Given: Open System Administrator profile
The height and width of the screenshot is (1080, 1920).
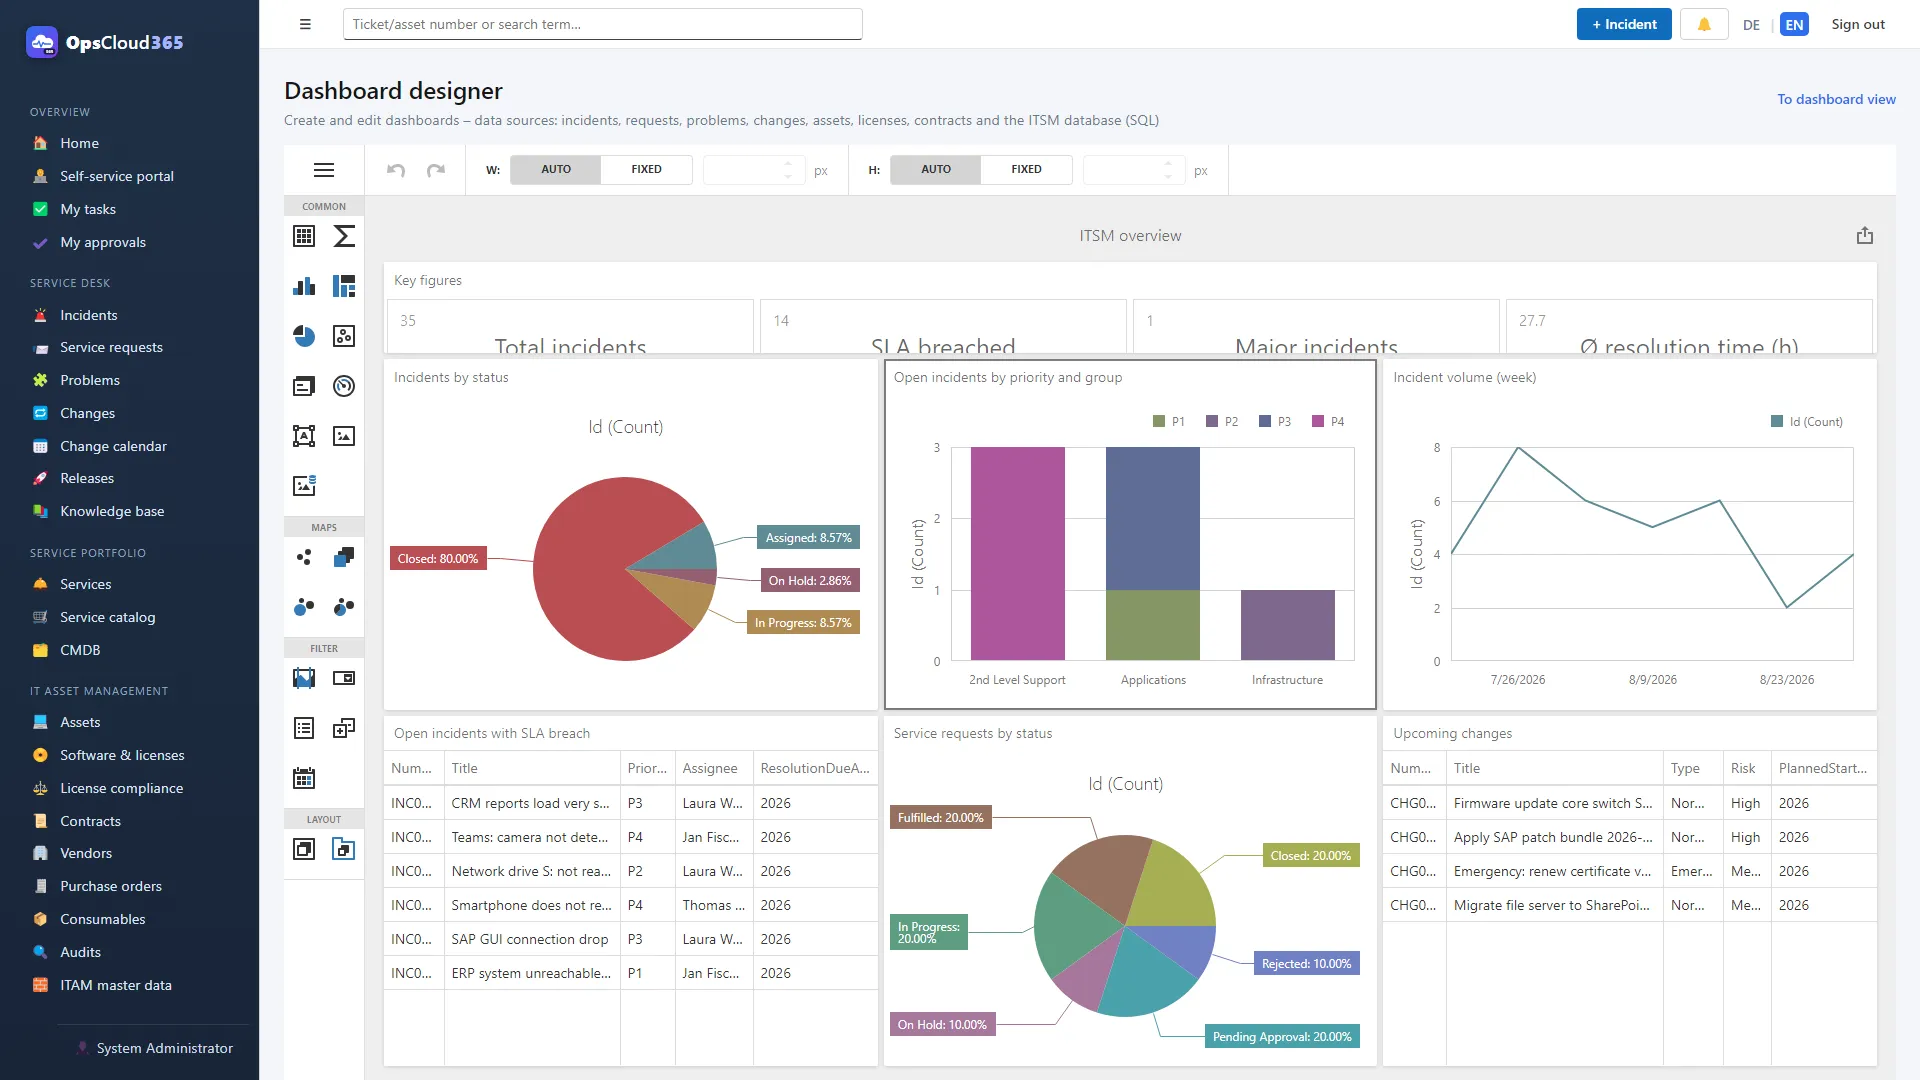Looking at the screenshot, I should point(154,1049).
